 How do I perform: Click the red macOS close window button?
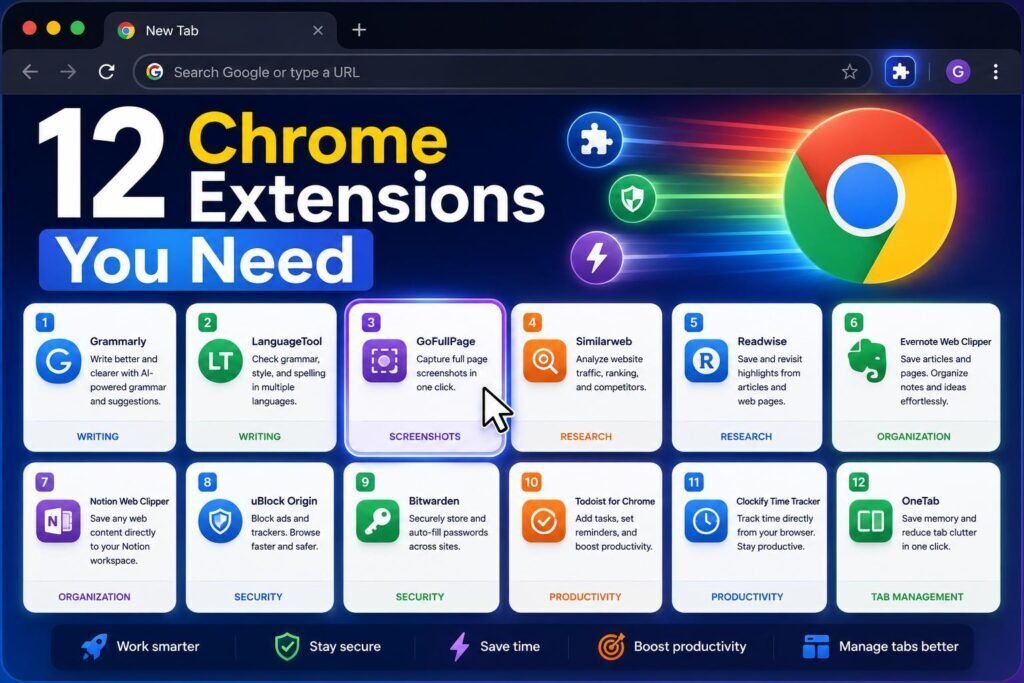coord(29,28)
